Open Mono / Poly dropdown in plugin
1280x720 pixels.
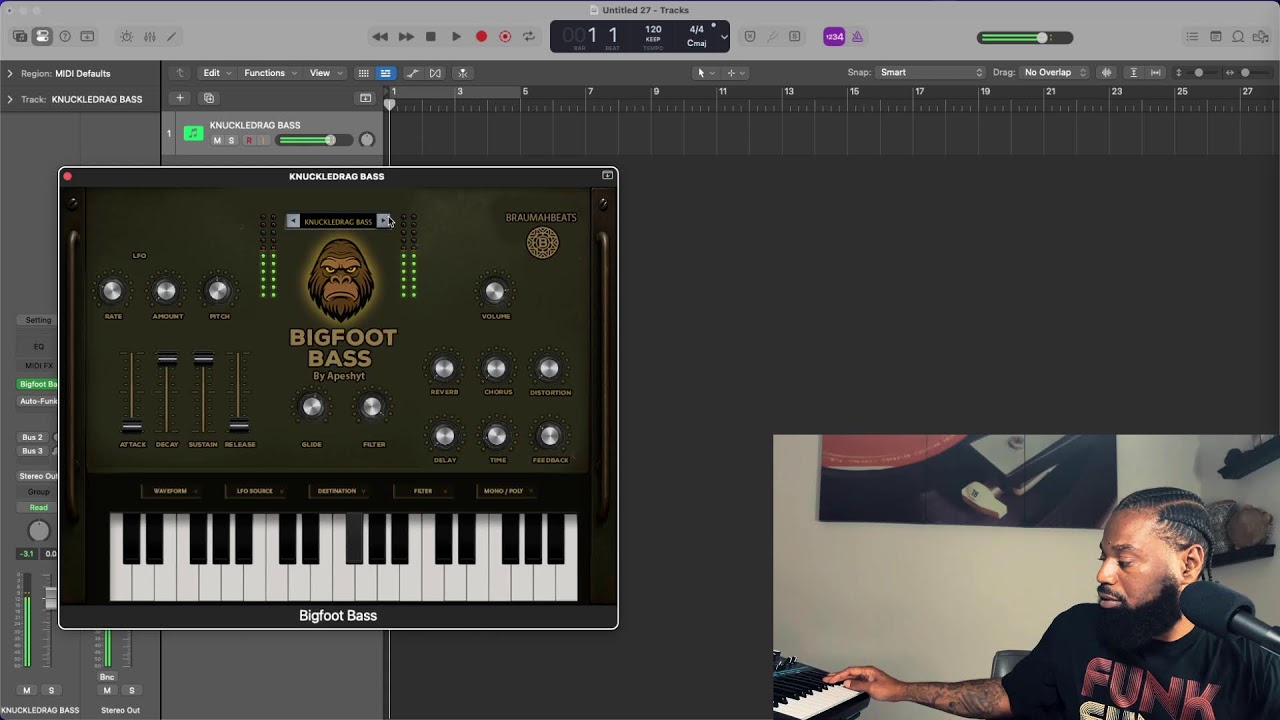[508, 491]
